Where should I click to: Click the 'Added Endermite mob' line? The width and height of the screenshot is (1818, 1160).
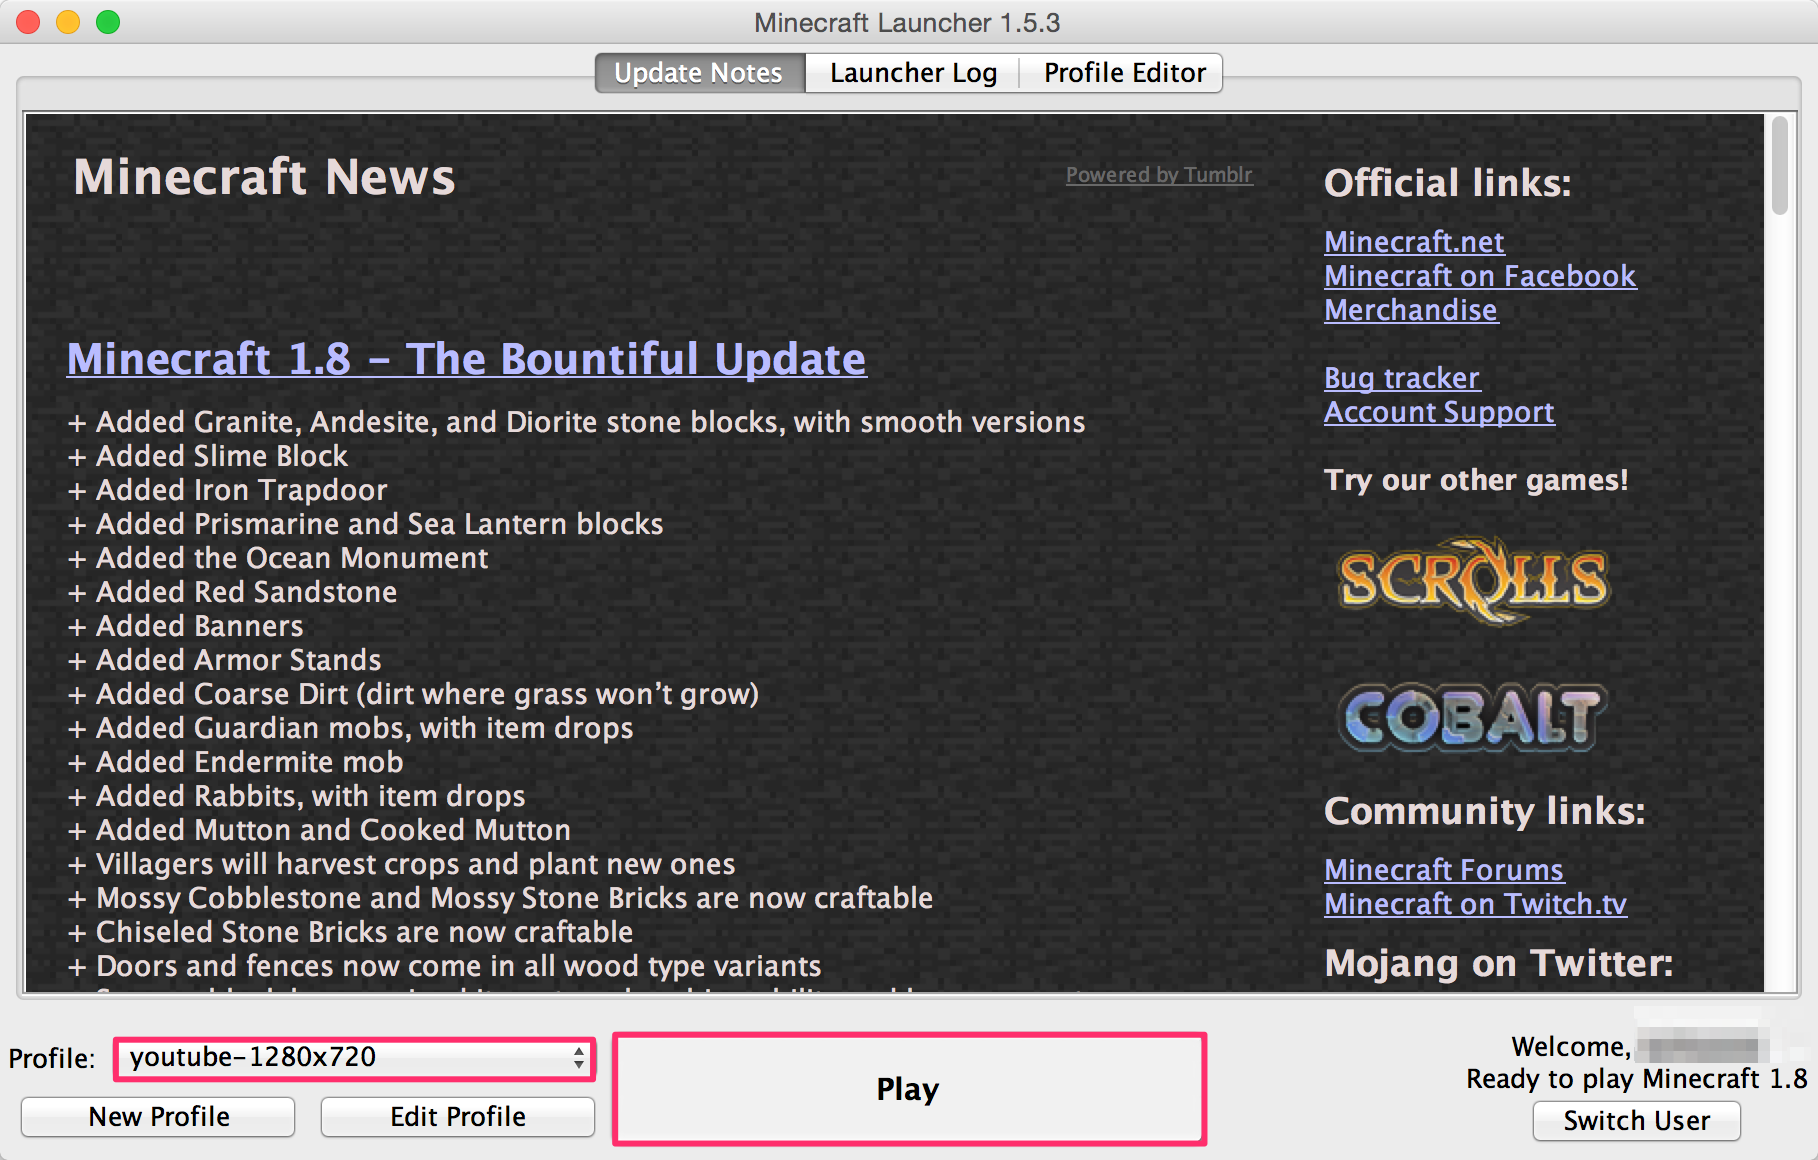(x=236, y=762)
